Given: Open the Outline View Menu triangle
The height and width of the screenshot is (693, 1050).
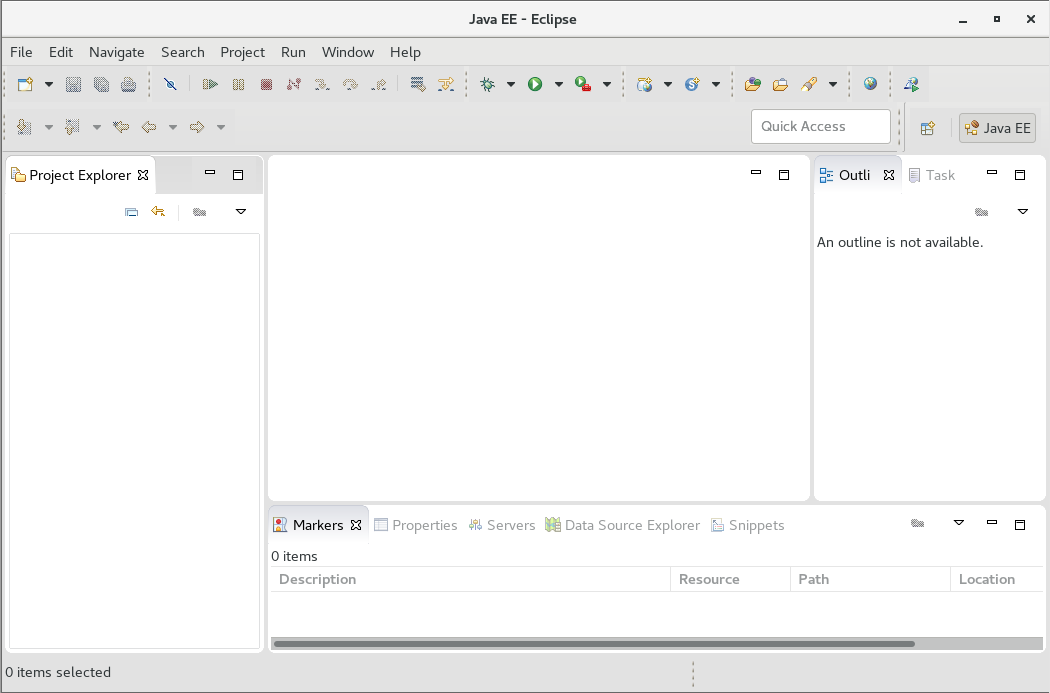Looking at the screenshot, I should click(1023, 212).
